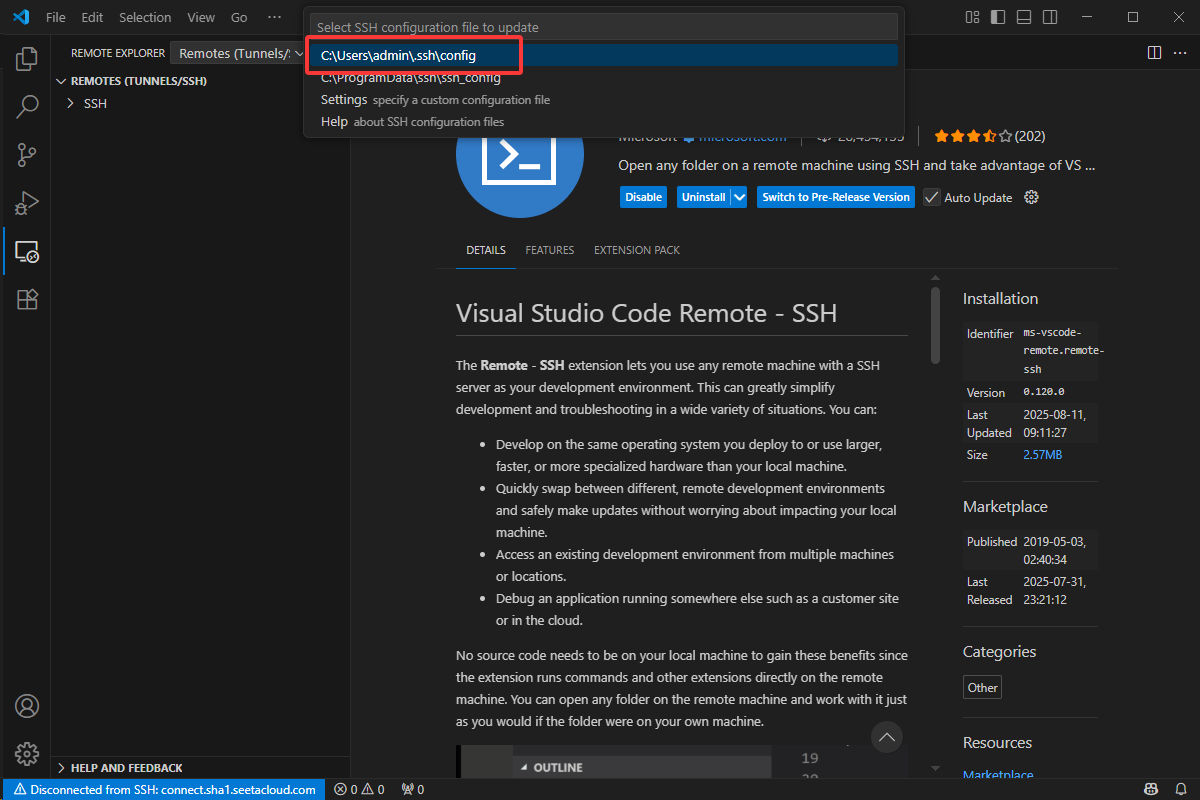Click the Marketplace resource link

tap(998, 775)
